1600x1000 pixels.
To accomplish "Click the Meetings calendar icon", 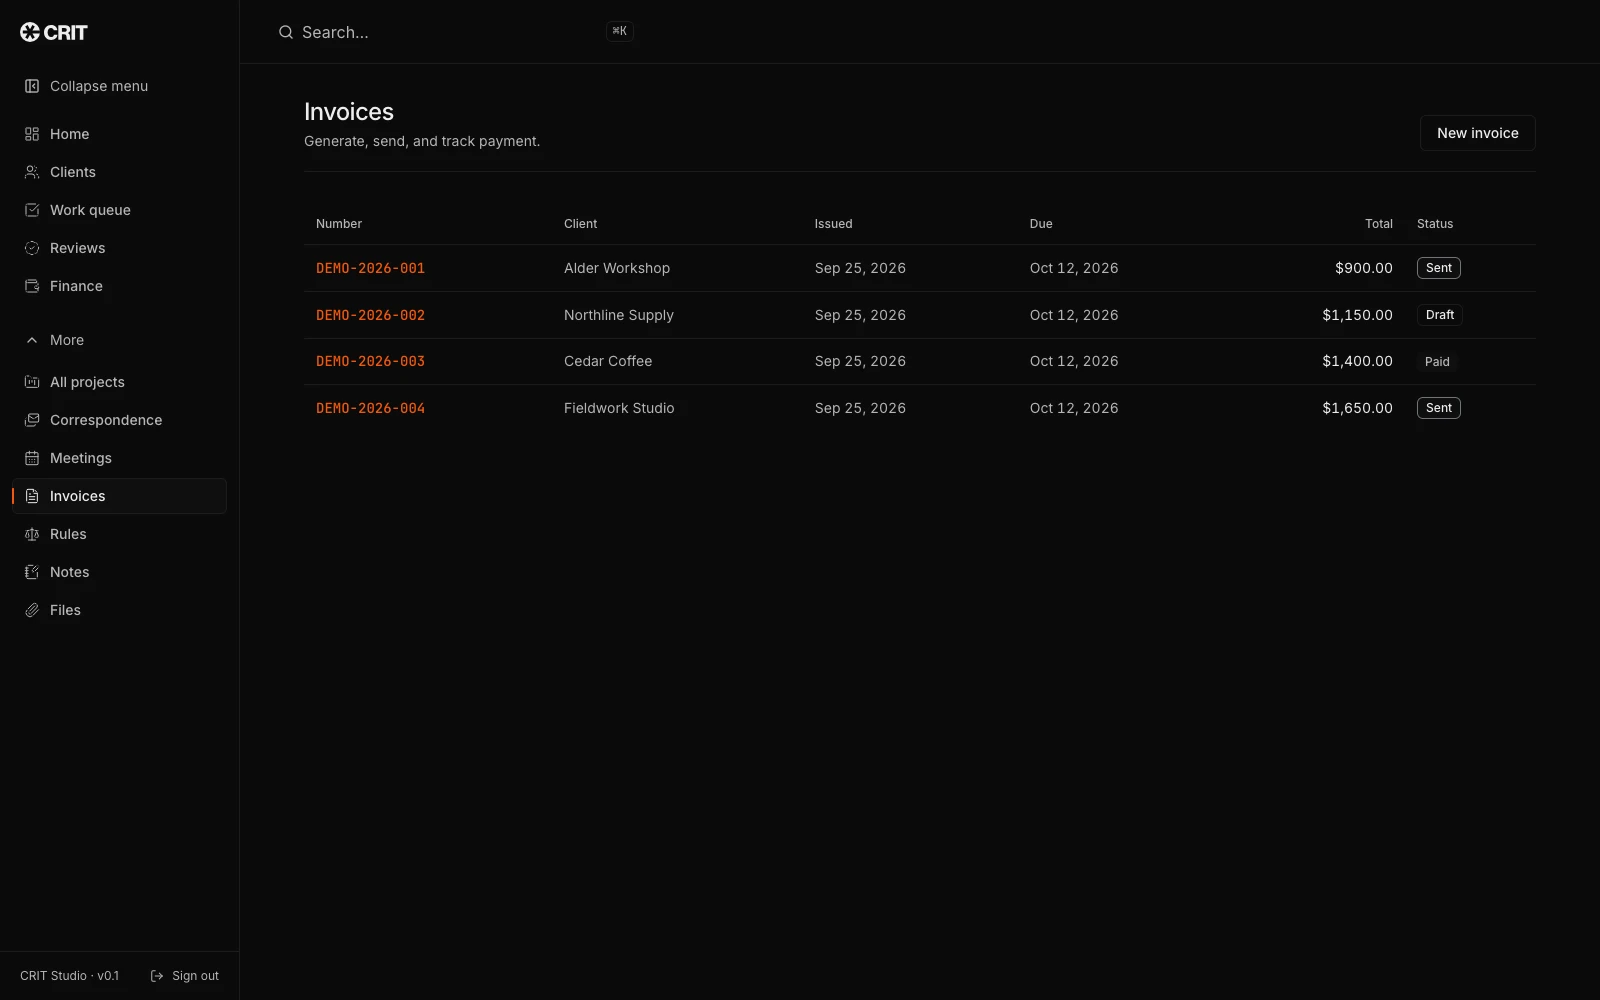I will click(x=32, y=458).
